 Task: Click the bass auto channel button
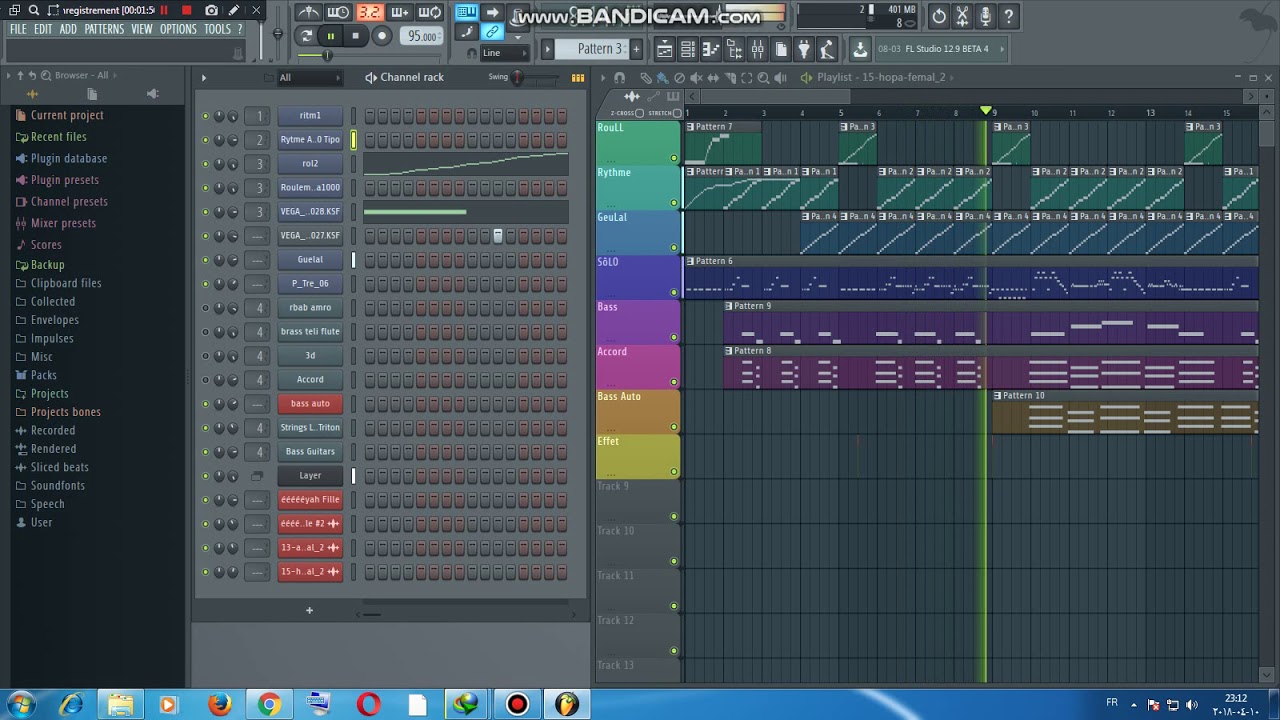pyautogui.click(x=310, y=404)
